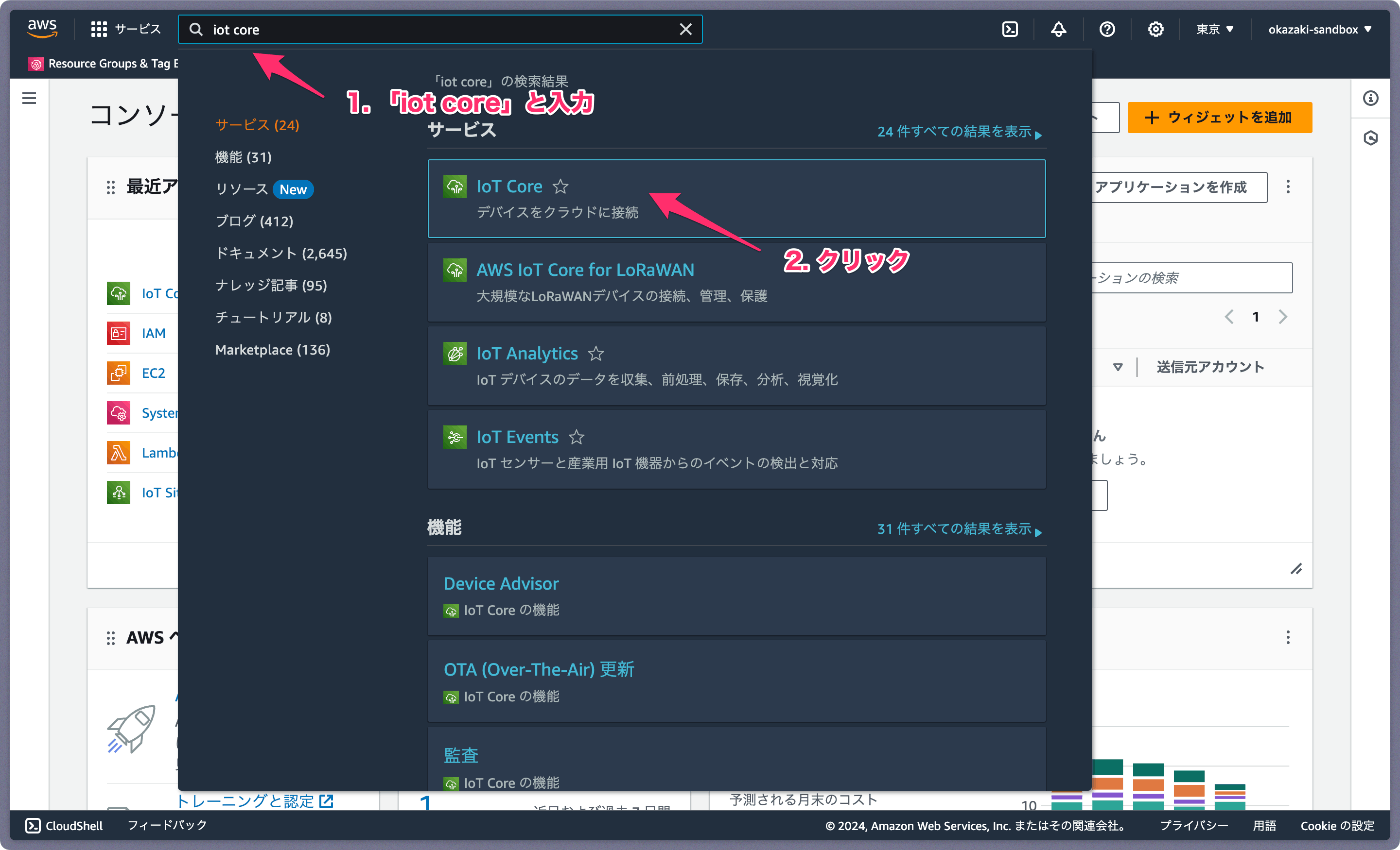
Task: Click the widget resize corner handle
Action: pos(1296,569)
